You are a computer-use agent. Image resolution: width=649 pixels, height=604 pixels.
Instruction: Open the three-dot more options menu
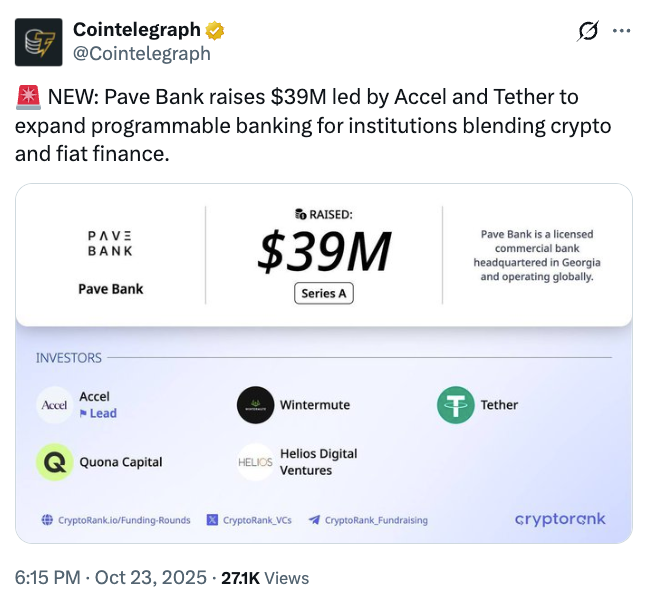621,31
